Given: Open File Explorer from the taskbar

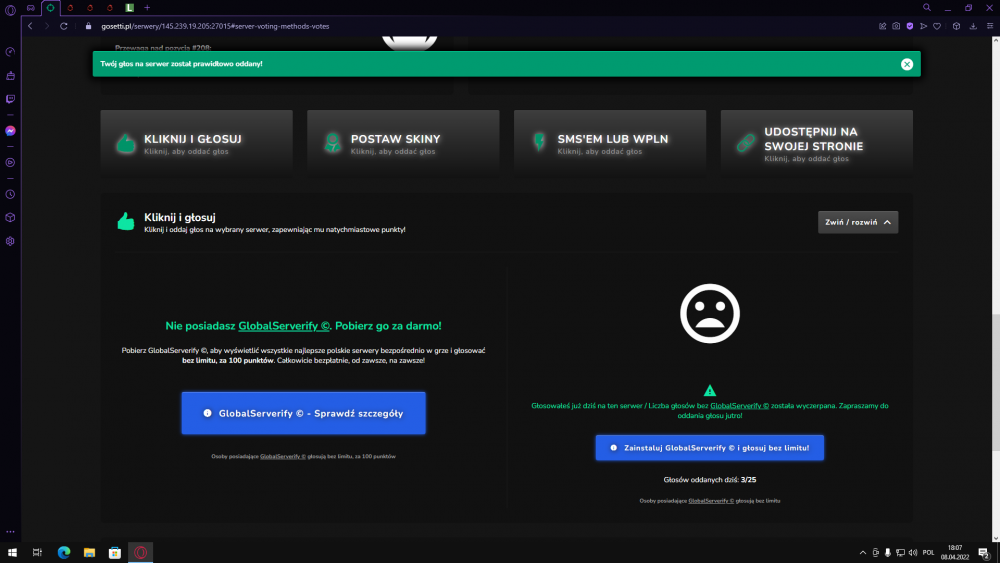Looking at the screenshot, I should [89, 552].
